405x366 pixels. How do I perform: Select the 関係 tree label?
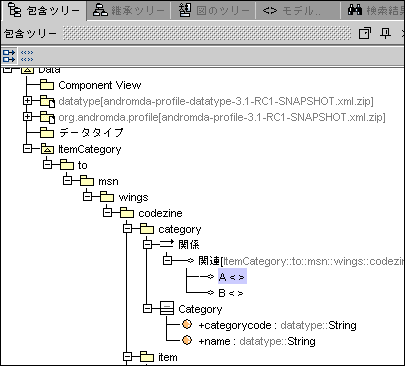[189, 245]
